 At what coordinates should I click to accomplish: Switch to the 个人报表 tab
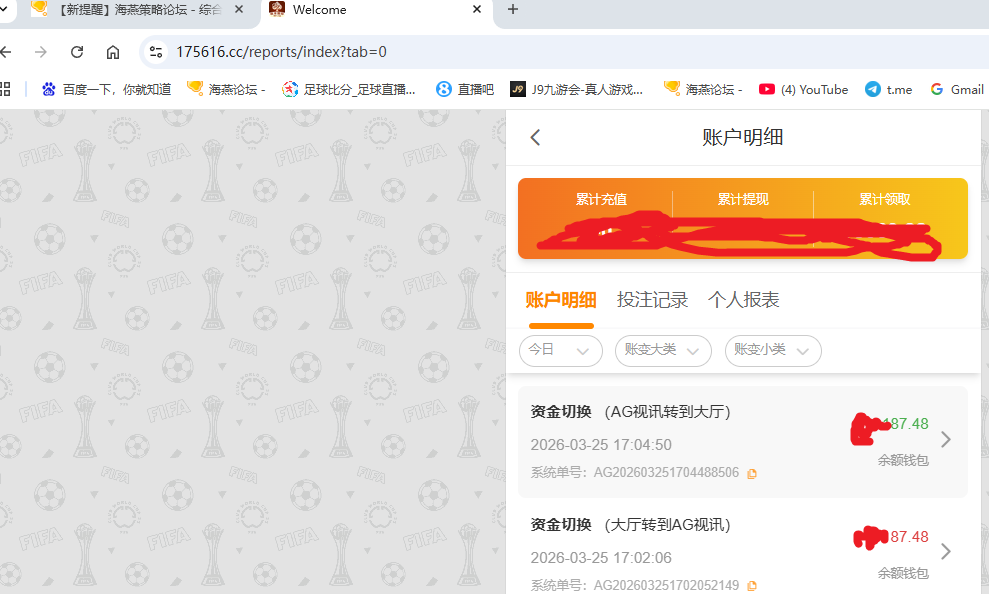point(745,299)
